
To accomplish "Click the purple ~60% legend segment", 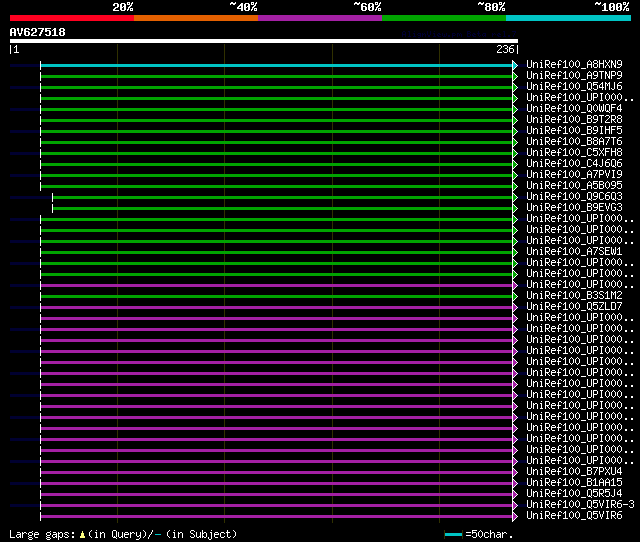I will tap(320, 18).
